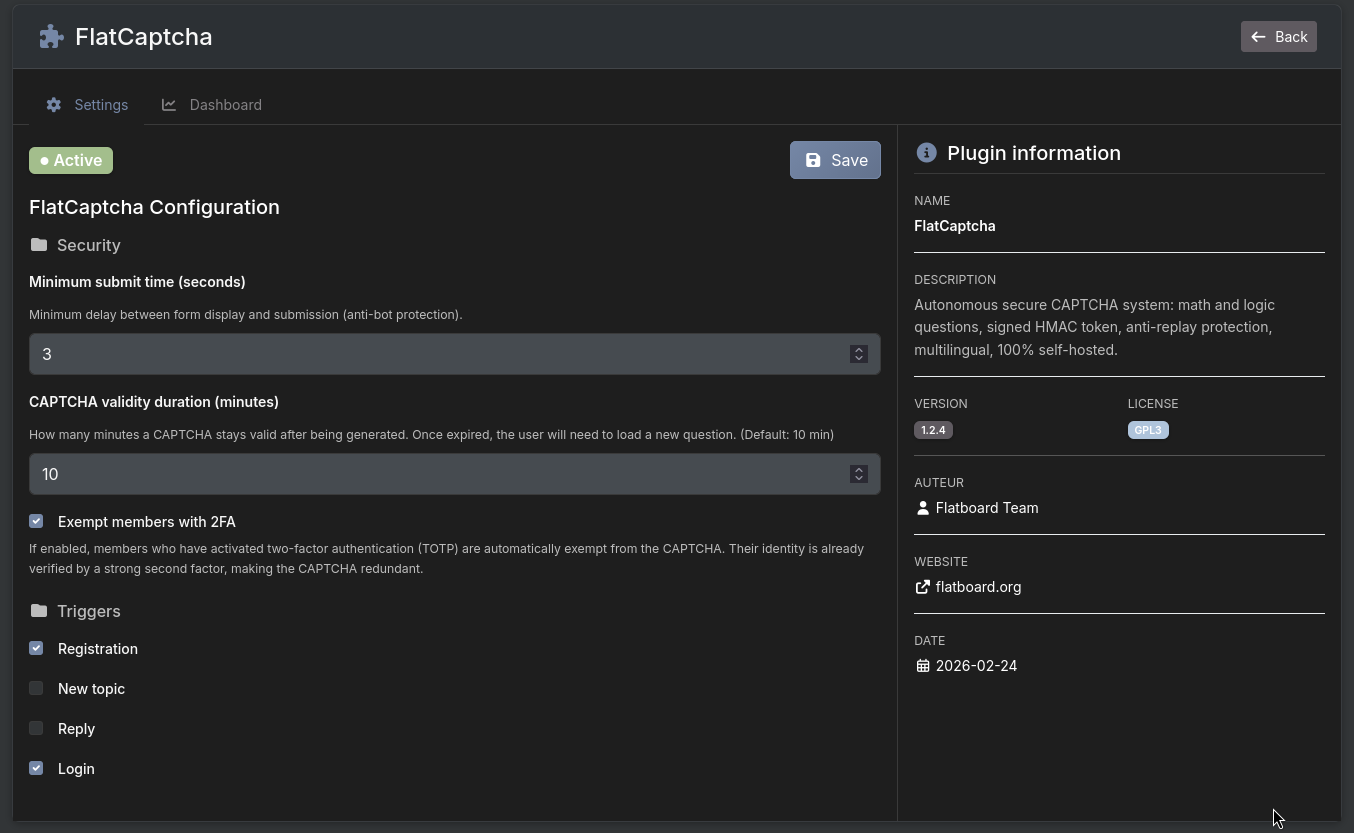1354x833 pixels.
Task: Click the Security folder icon
Action: pyautogui.click(x=39, y=245)
